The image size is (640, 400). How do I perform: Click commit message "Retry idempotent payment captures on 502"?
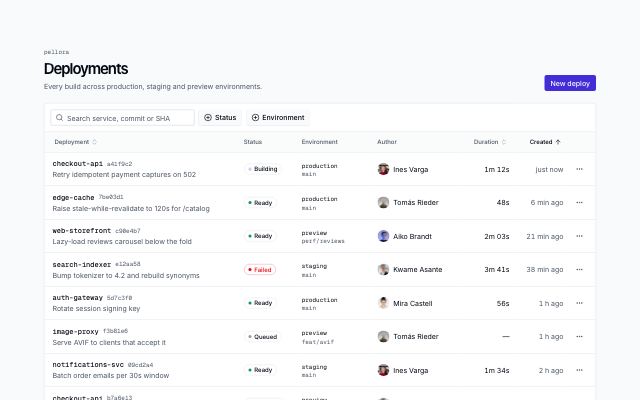coord(124,174)
